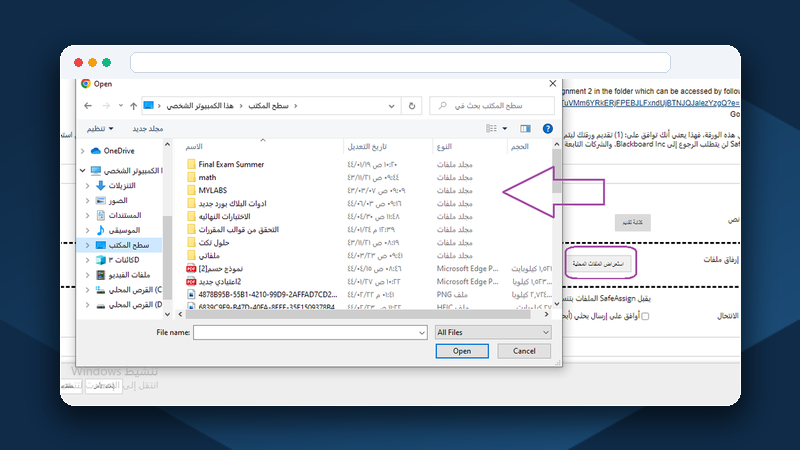800x450 pixels.
Task: Select ملفات الفيديو (Videos) in sidebar
Action: [129, 274]
